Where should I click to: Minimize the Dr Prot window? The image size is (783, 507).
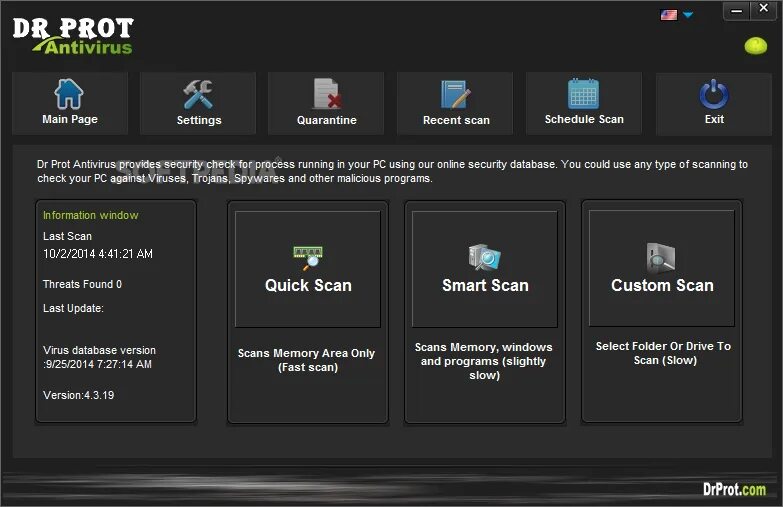[736, 10]
